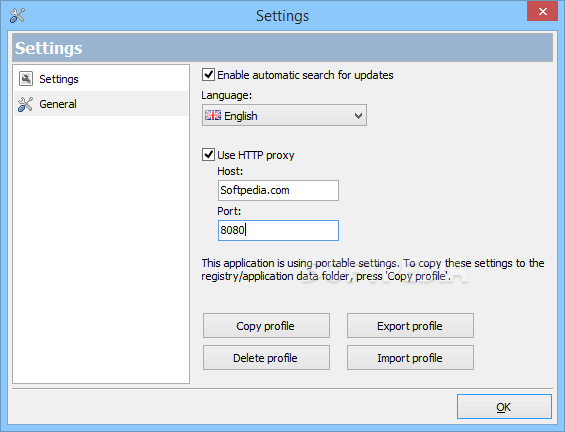Confirm settings with the OK button

(504, 407)
